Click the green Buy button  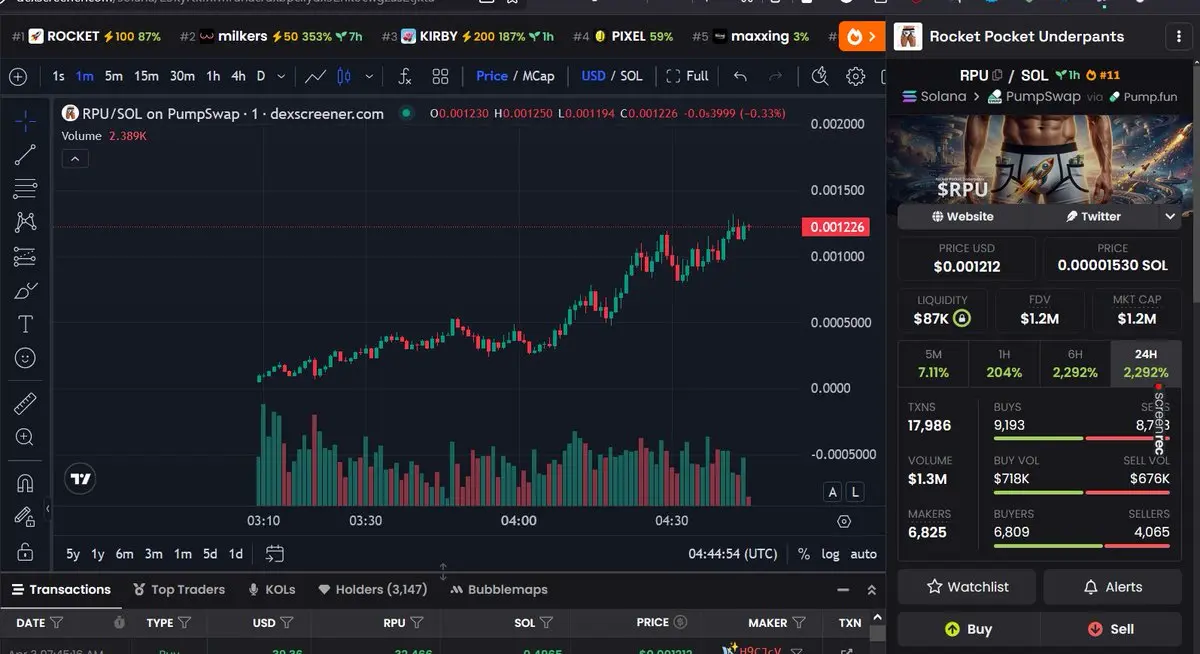[x=968, y=629]
